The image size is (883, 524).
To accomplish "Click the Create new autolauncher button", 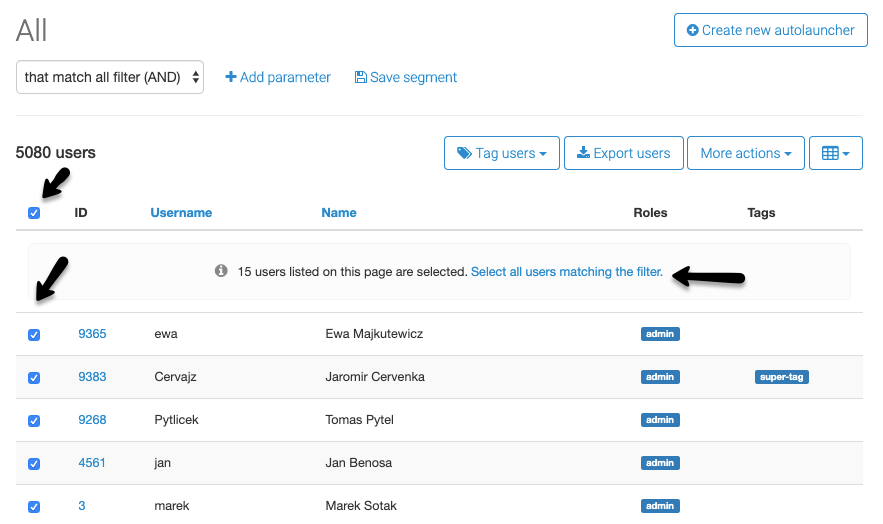I will click(x=770, y=30).
